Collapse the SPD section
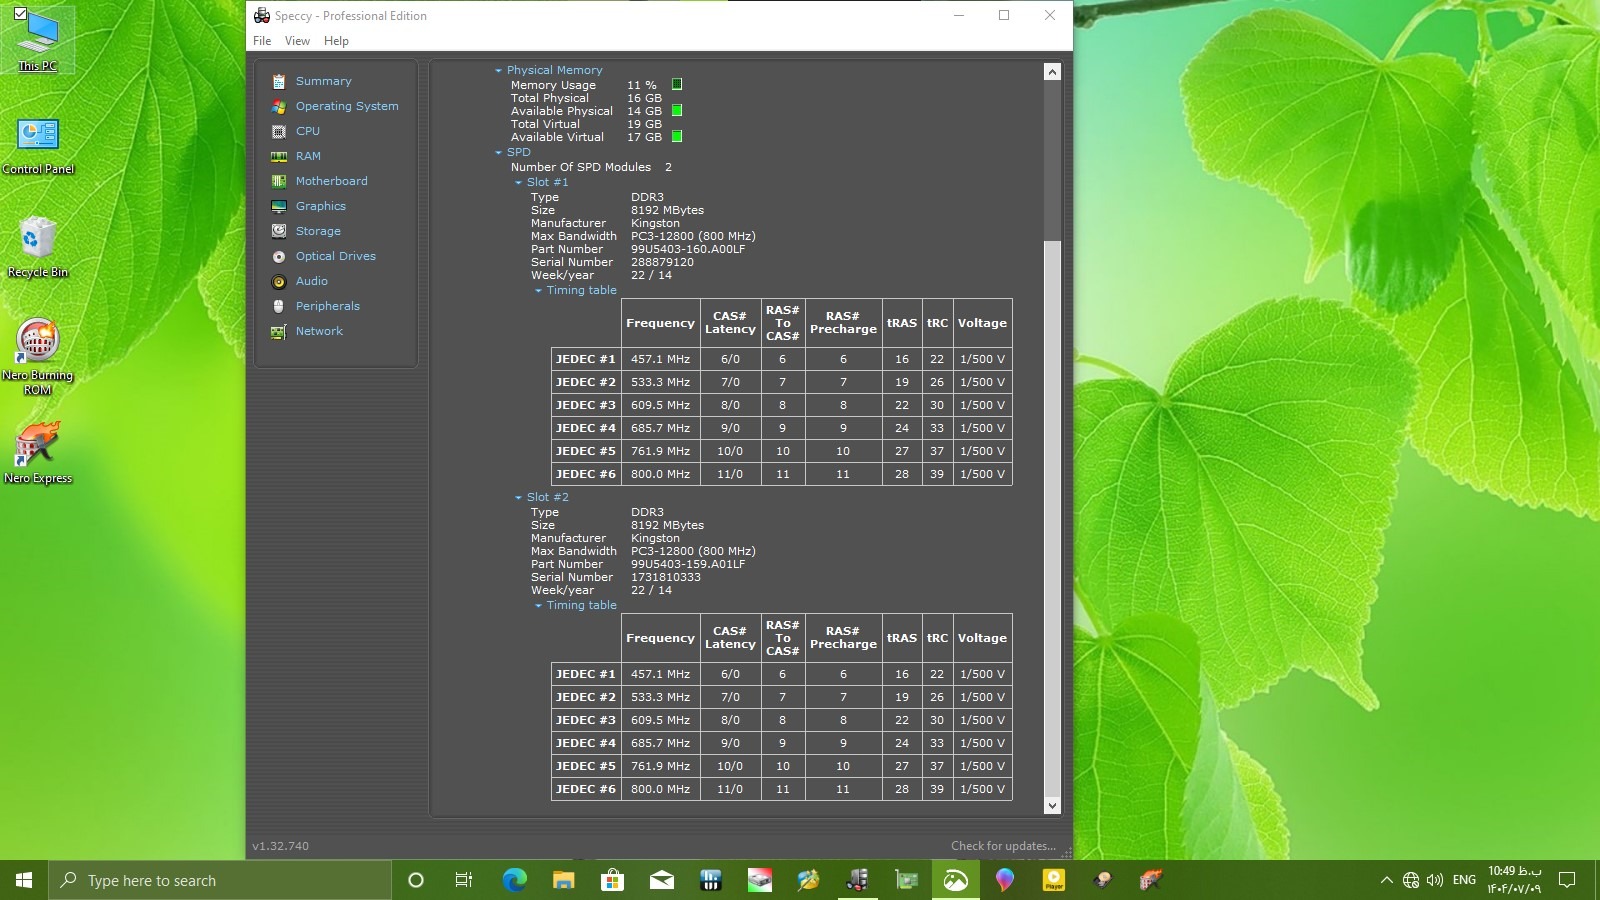This screenshot has width=1600, height=900. click(498, 153)
